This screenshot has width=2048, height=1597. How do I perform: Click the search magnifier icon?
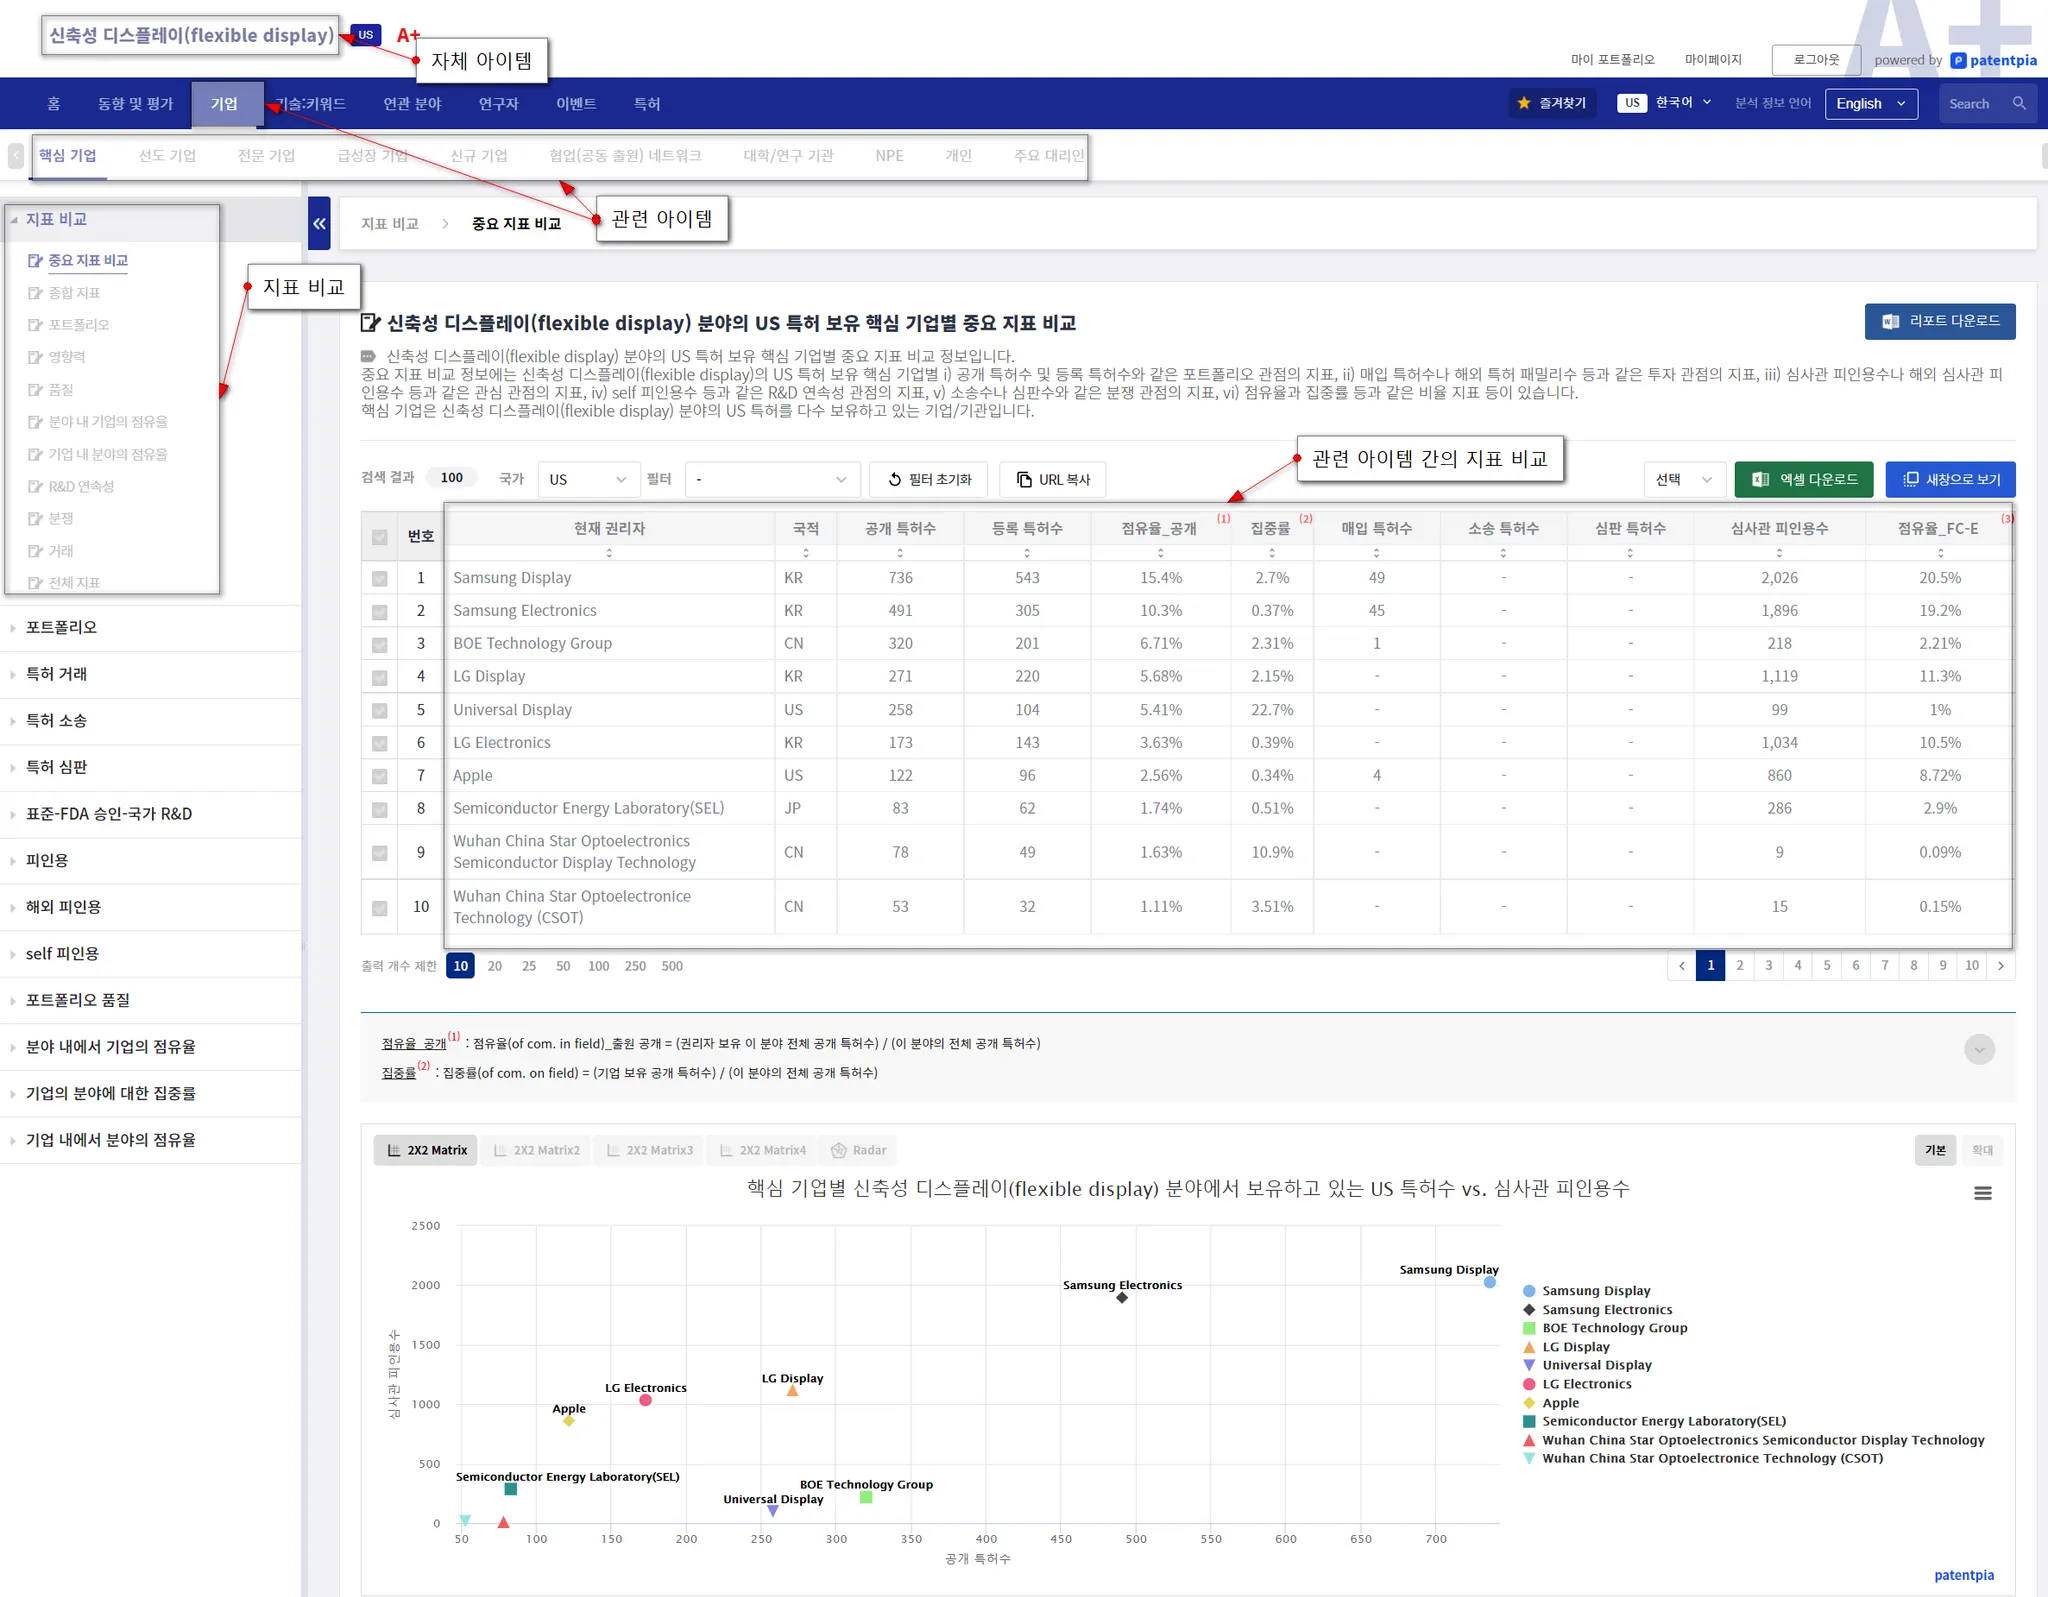[2019, 103]
